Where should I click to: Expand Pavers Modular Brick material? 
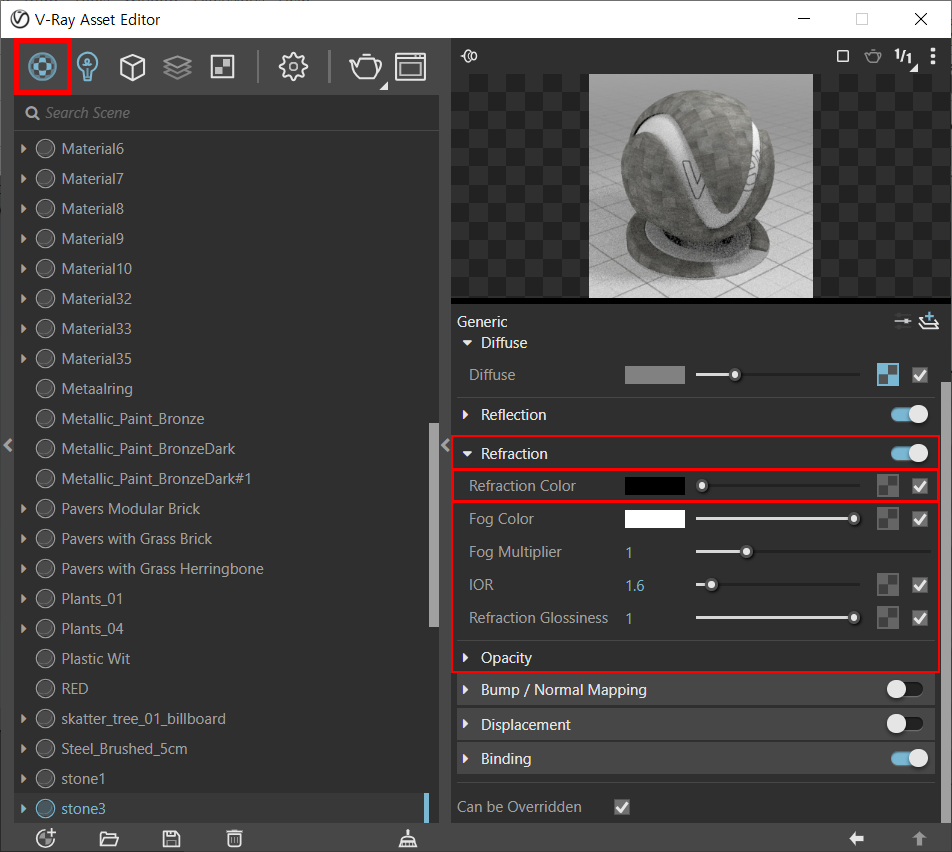point(24,509)
